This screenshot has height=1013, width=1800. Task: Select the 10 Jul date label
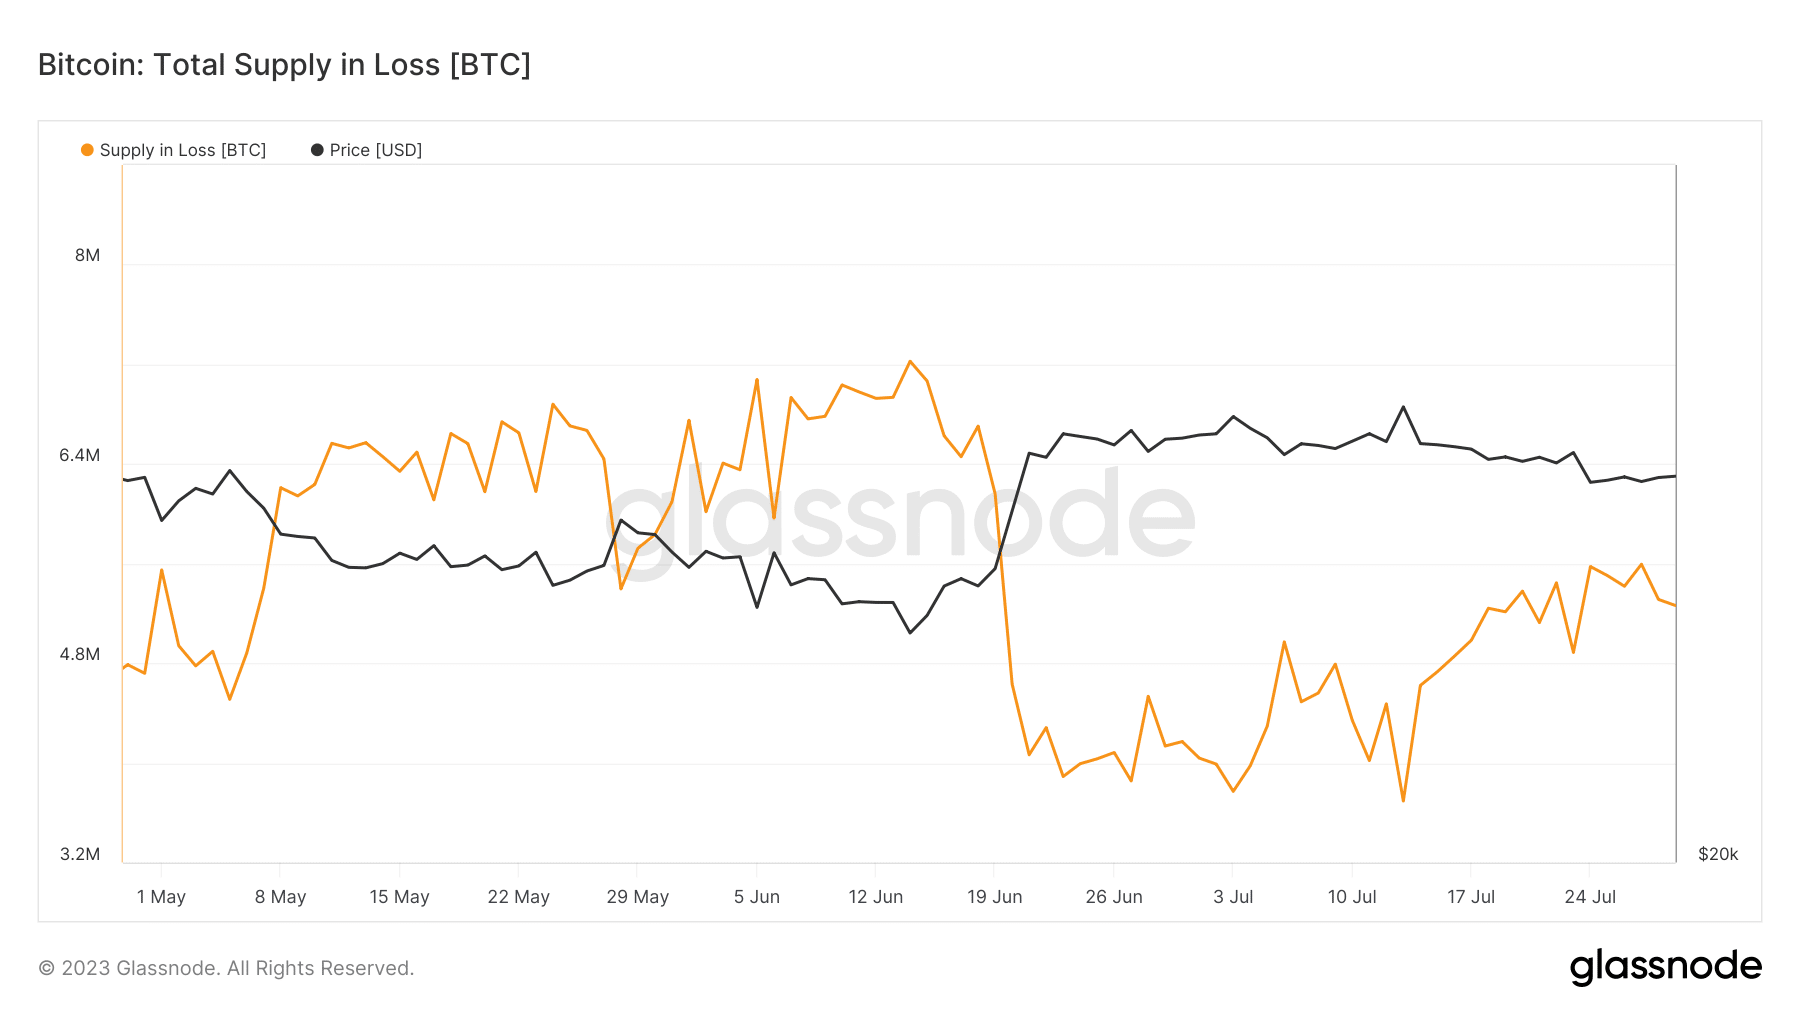pyautogui.click(x=1352, y=897)
